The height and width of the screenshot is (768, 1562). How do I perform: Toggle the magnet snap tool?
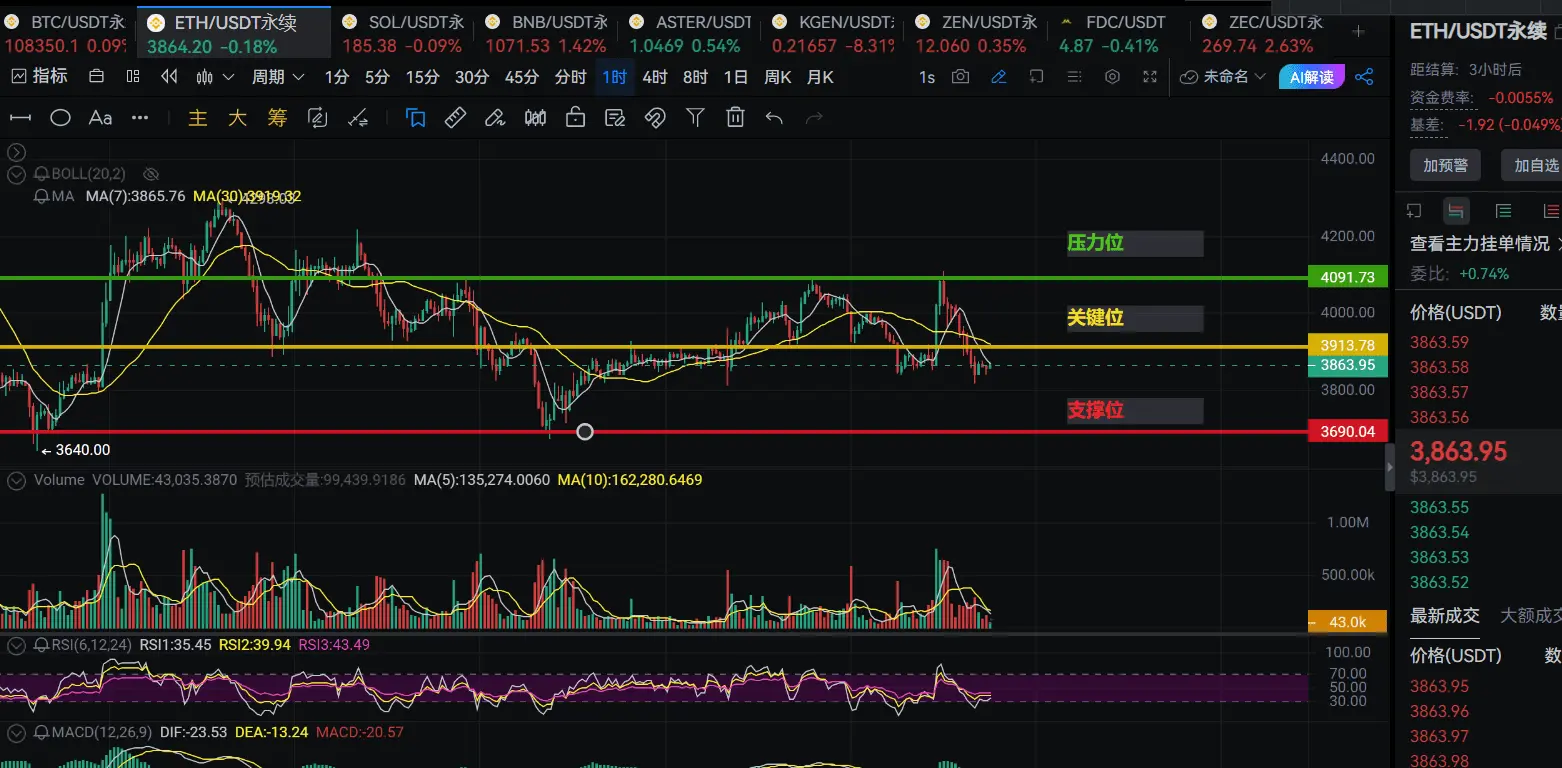(x=655, y=118)
